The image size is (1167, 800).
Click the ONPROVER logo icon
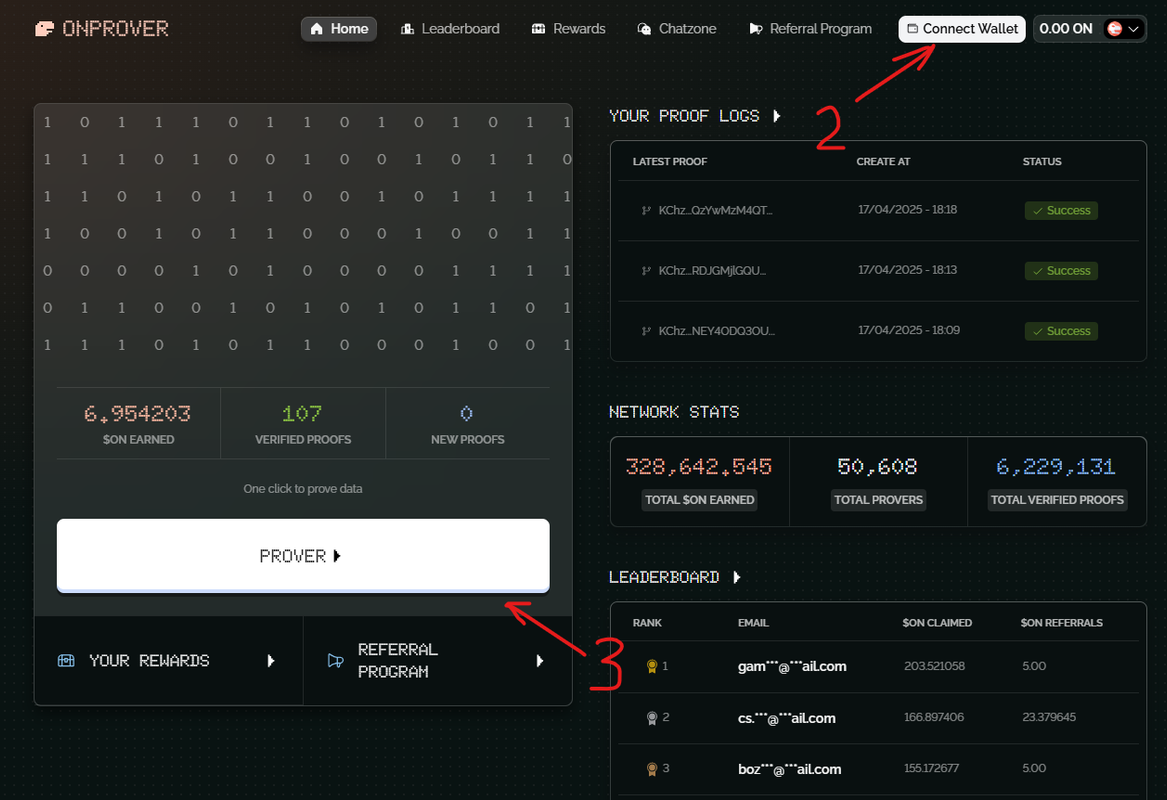click(45, 29)
